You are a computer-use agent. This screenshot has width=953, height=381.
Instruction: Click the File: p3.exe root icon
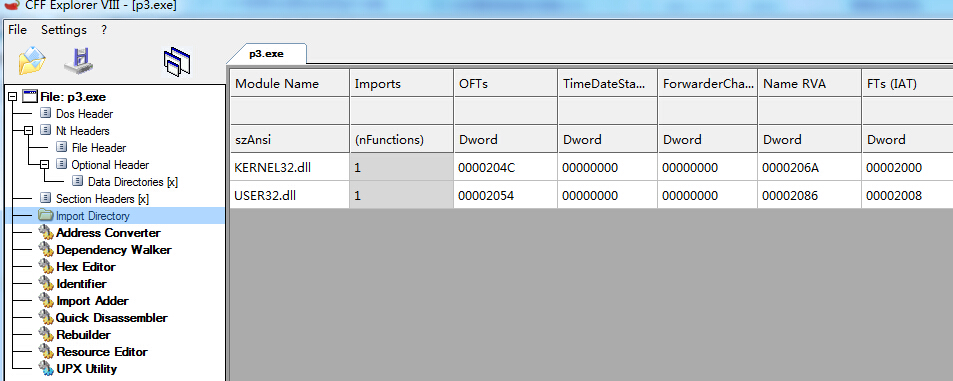point(30,96)
